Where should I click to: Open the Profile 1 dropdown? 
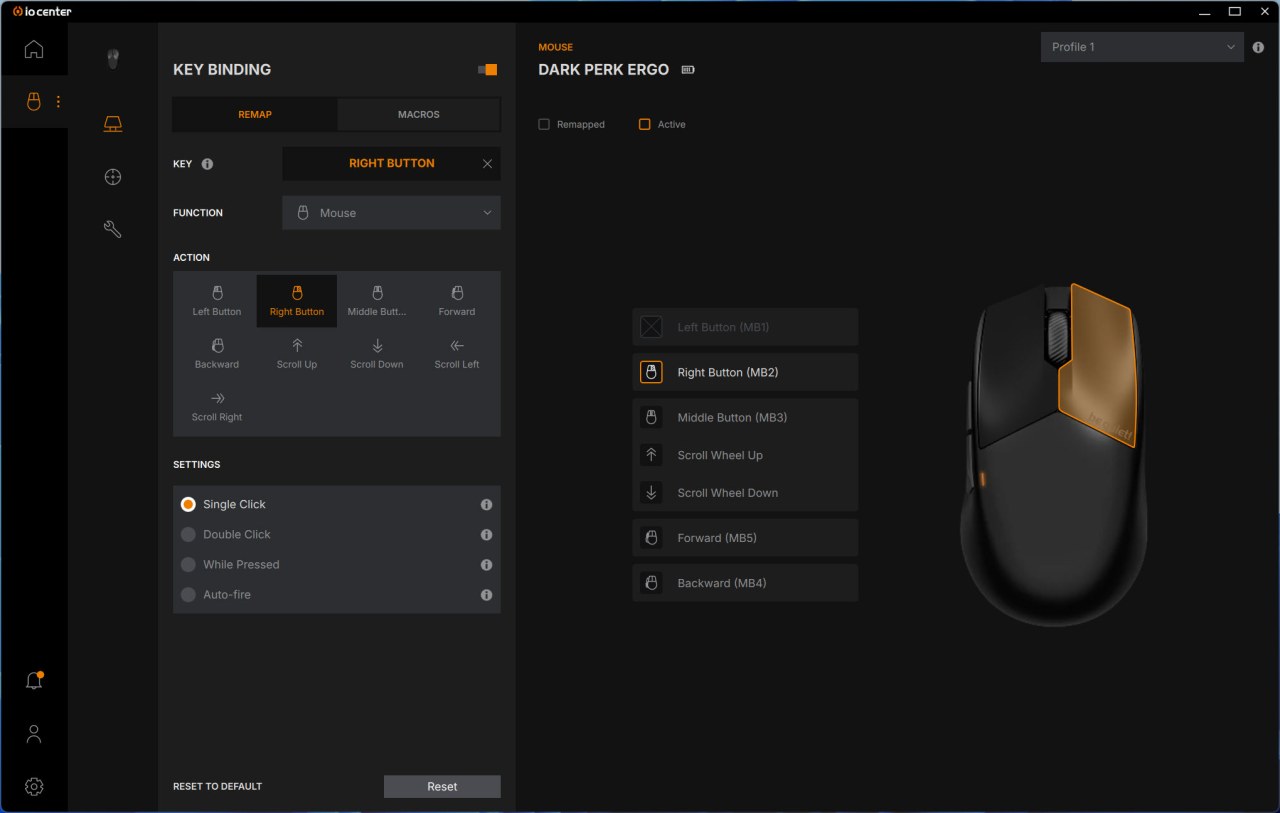1142,47
